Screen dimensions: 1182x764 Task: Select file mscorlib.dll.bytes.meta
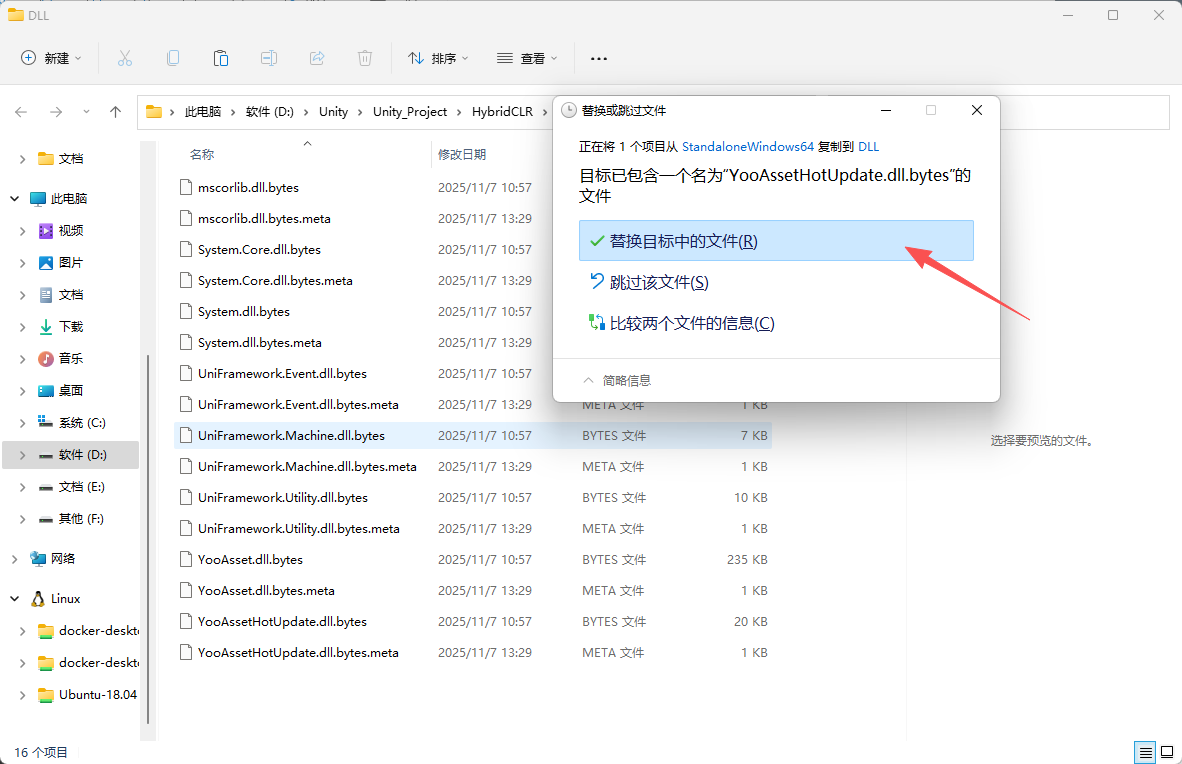pyautogui.click(x=264, y=219)
